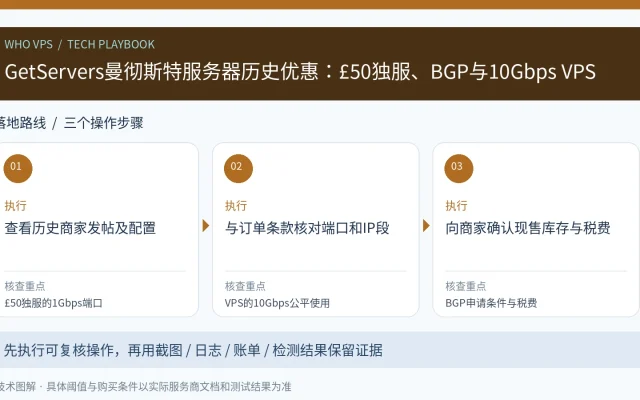Click the arrow between steps 02 and 03
This screenshot has height=400, width=640.
426,226
